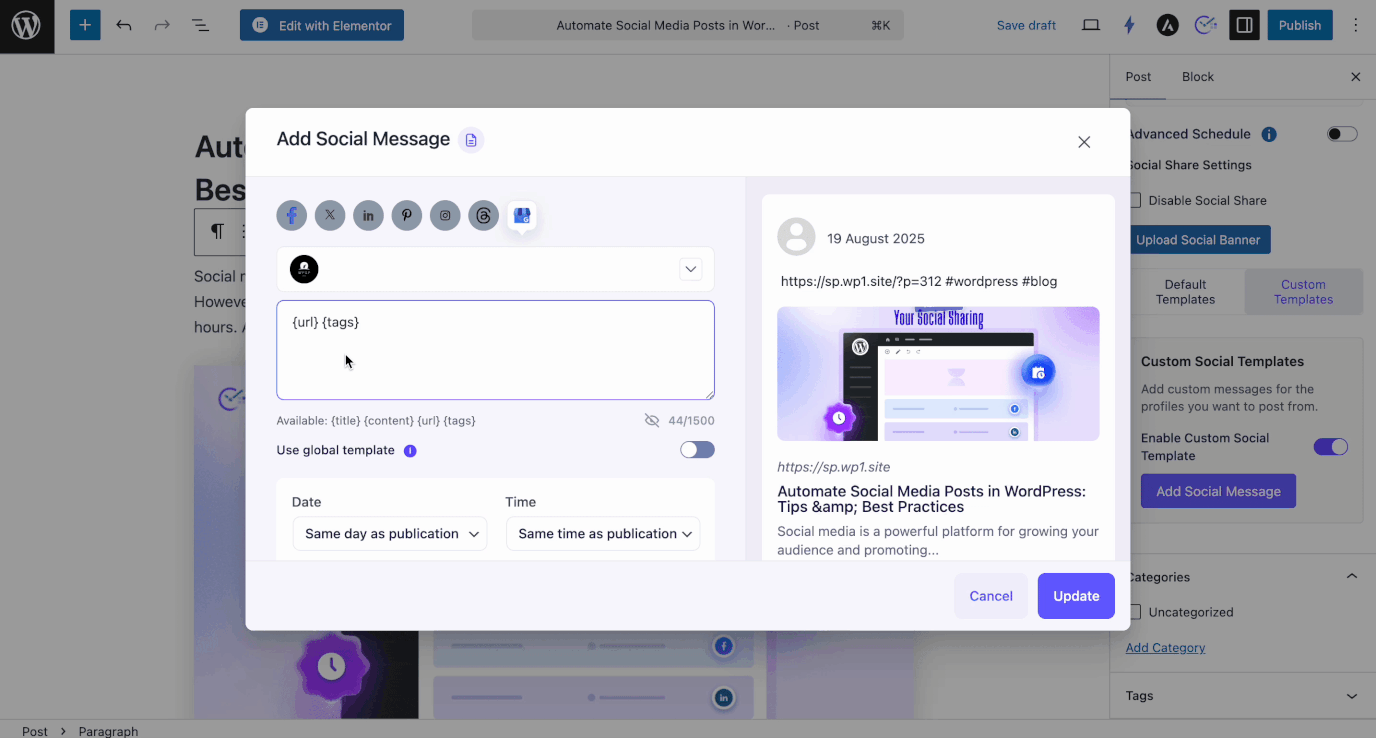The width and height of the screenshot is (1376, 738).
Task: Toggle the settings sidebar panel icon
Action: pyautogui.click(x=1244, y=25)
